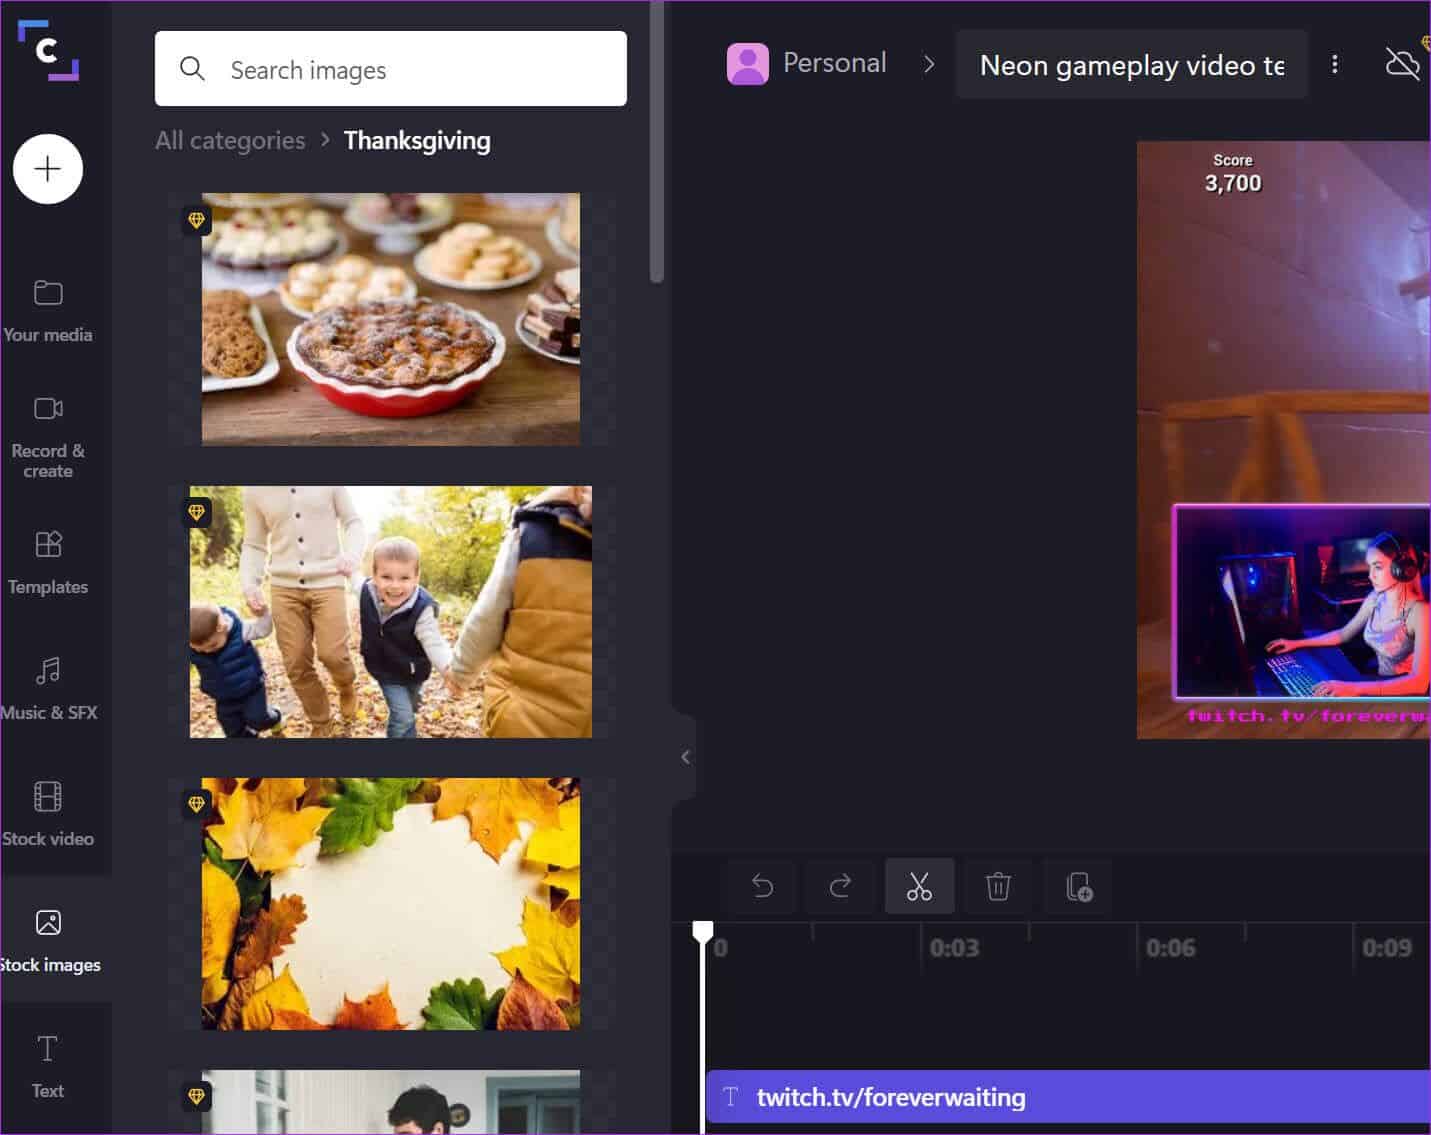Split clip with the scissors tool
Image resolution: width=1431 pixels, height=1135 pixels.
[919, 886]
